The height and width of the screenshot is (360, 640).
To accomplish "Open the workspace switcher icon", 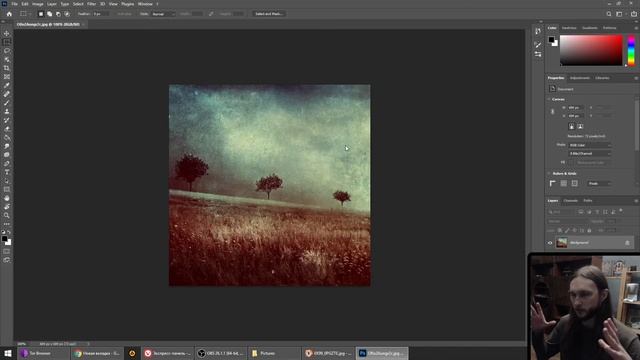I will [x=620, y=14].
